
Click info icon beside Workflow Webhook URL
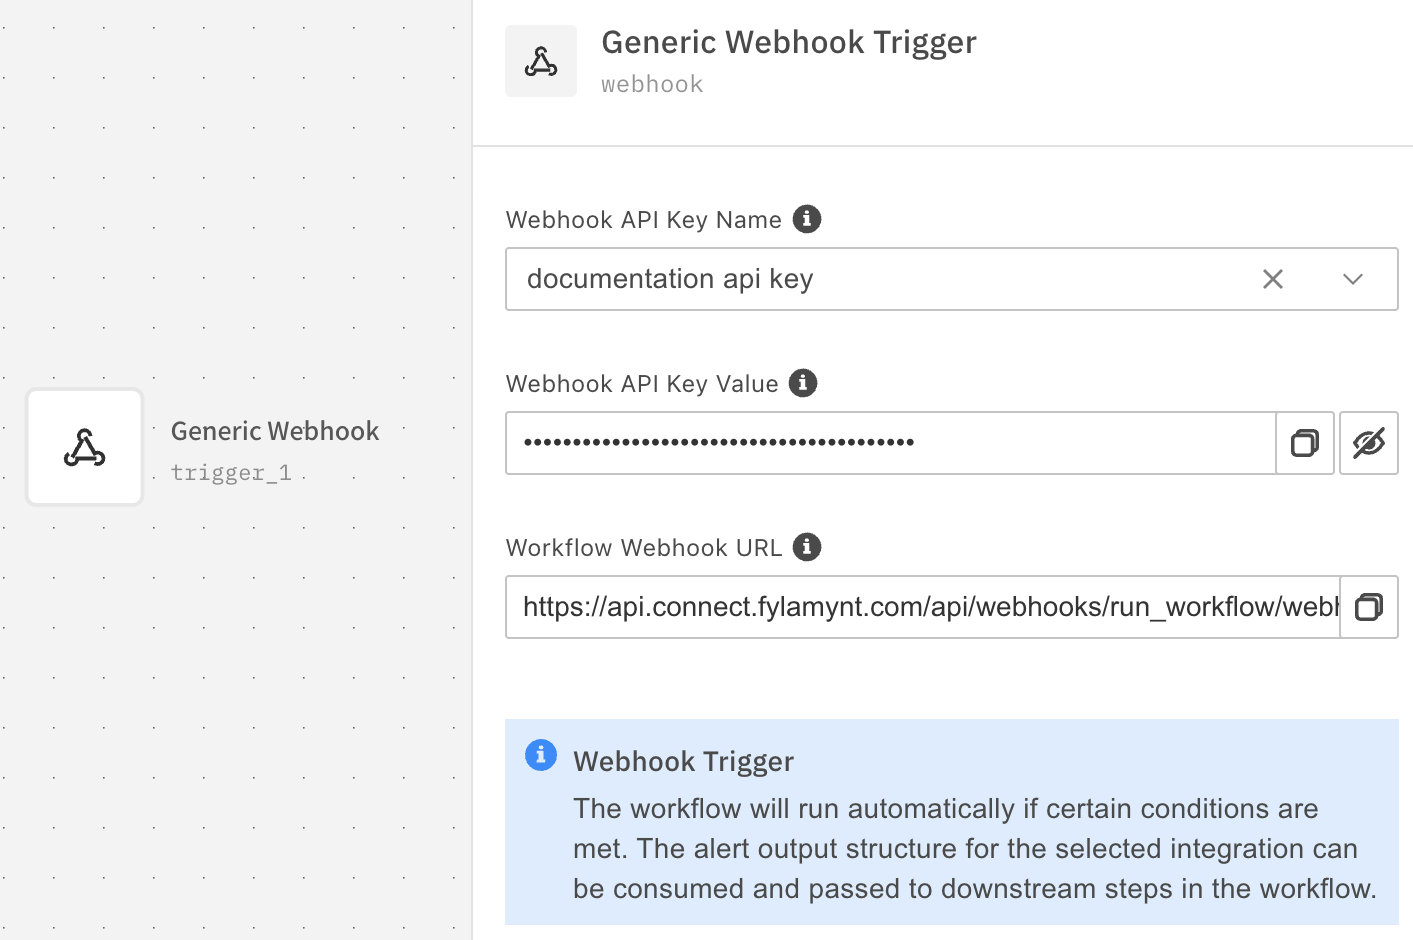click(x=807, y=547)
